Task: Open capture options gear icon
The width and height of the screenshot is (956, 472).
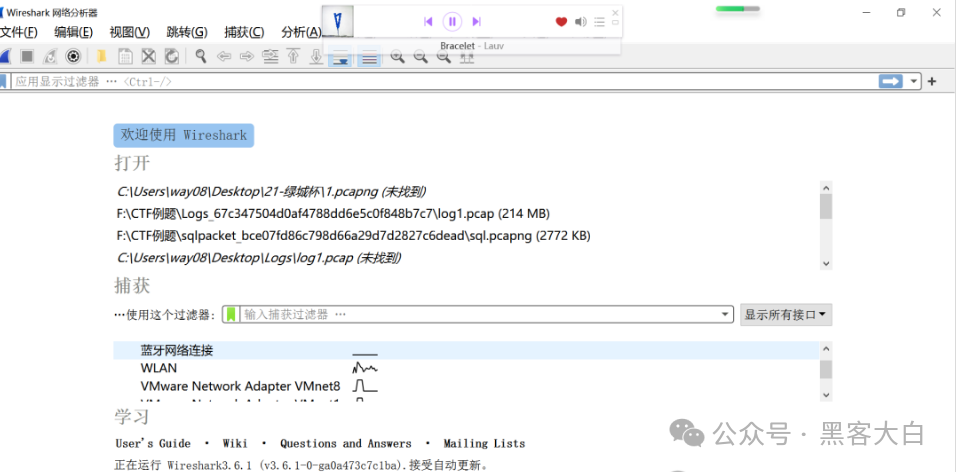Action: click(73, 57)
